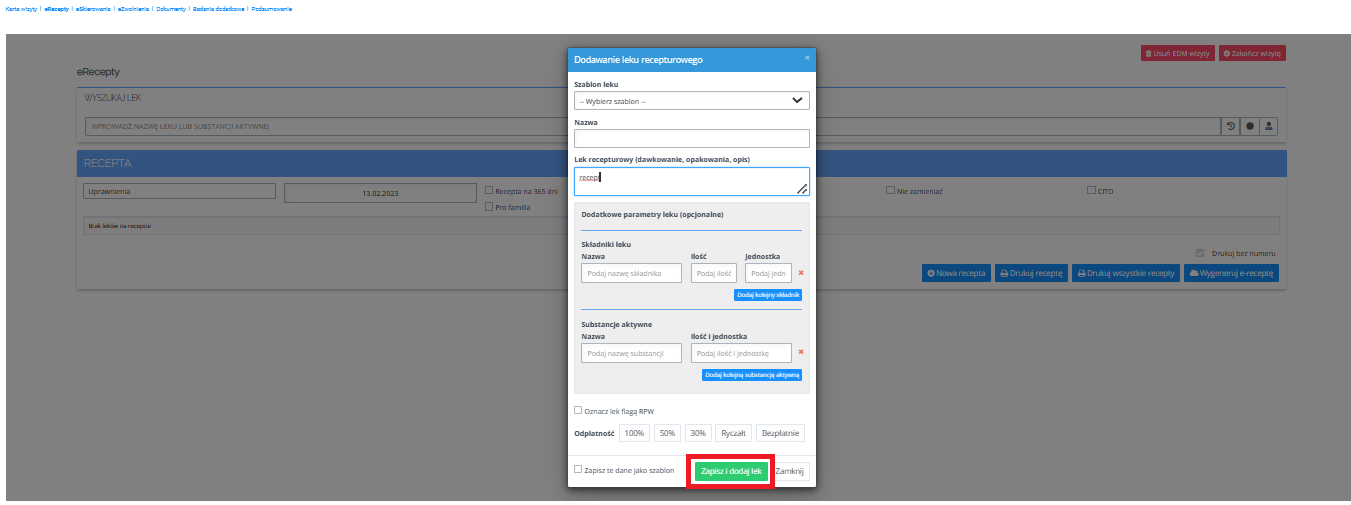Image resolution: width=1351 pixels, height=505 pixels.
Task: Click the 'Wygeneruj e-receptę' button
Action: pos(1231,273)
